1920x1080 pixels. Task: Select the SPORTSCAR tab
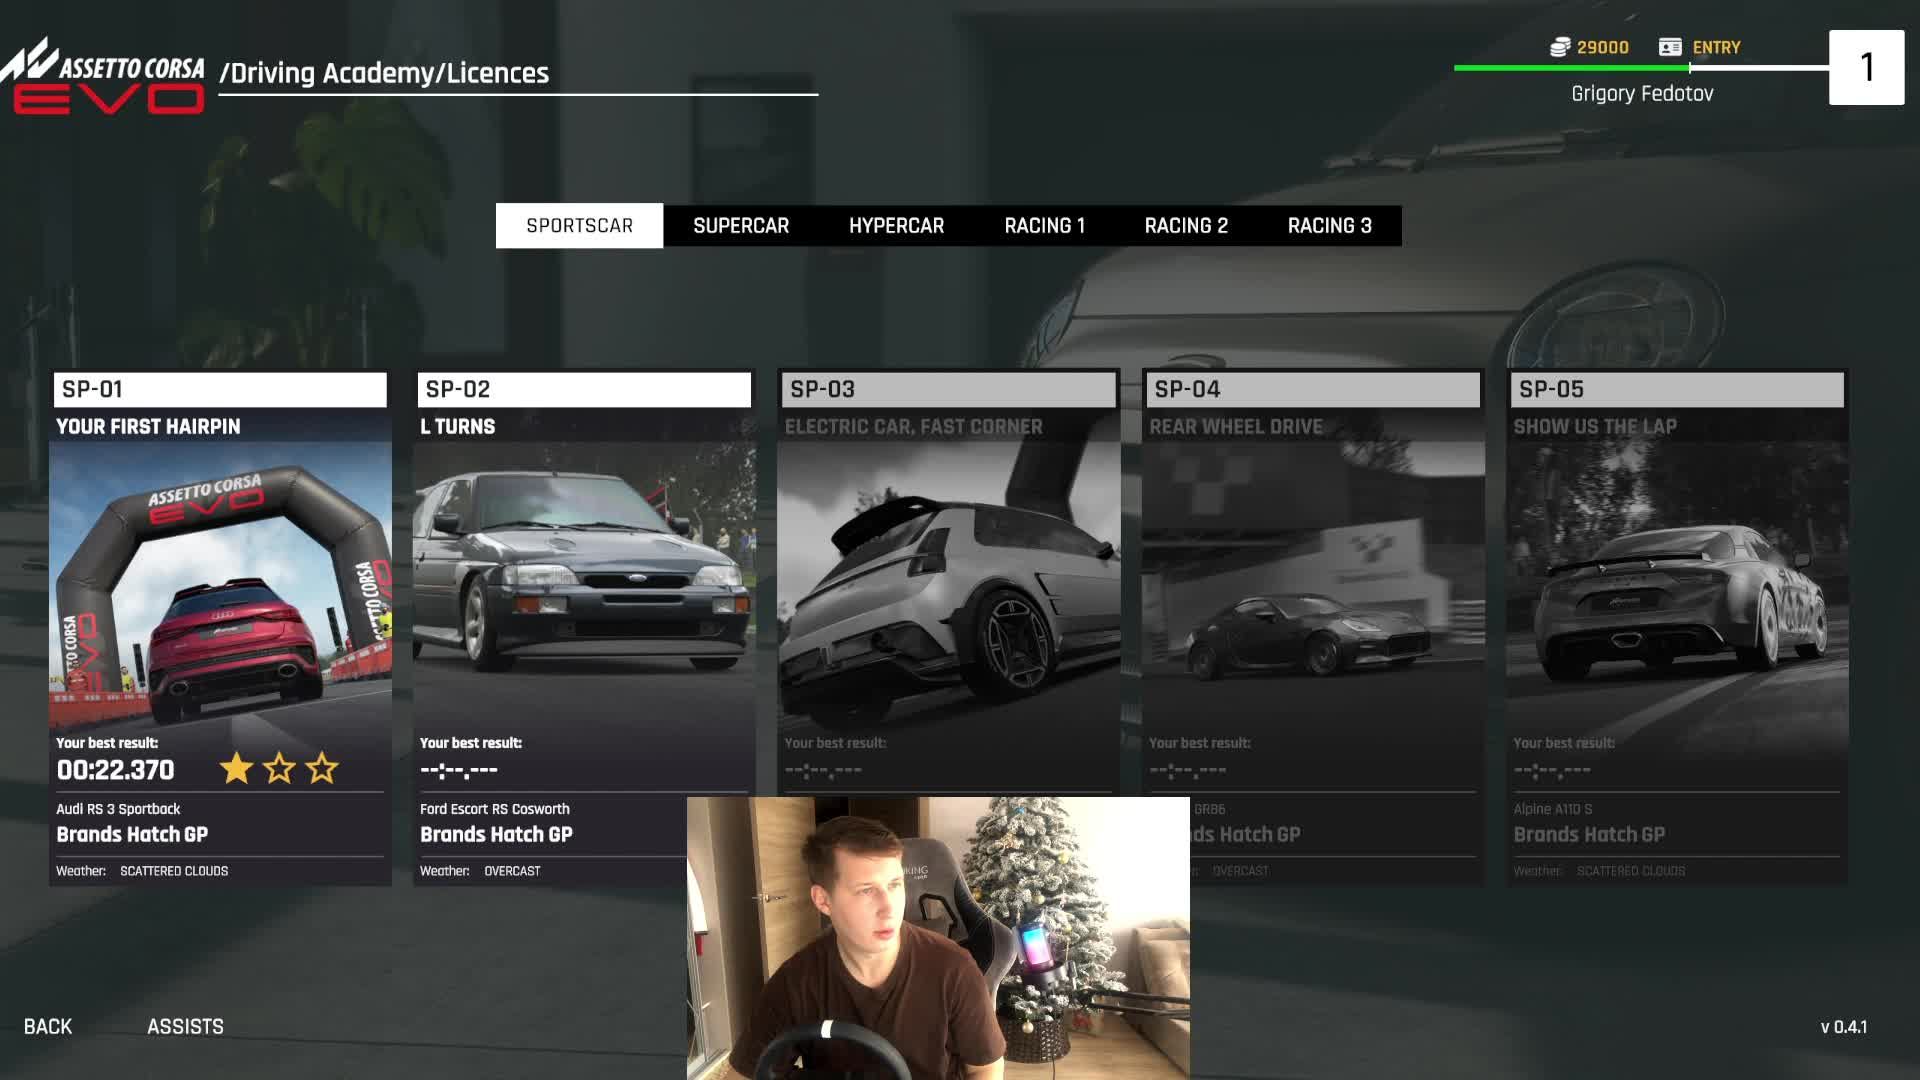579,226
